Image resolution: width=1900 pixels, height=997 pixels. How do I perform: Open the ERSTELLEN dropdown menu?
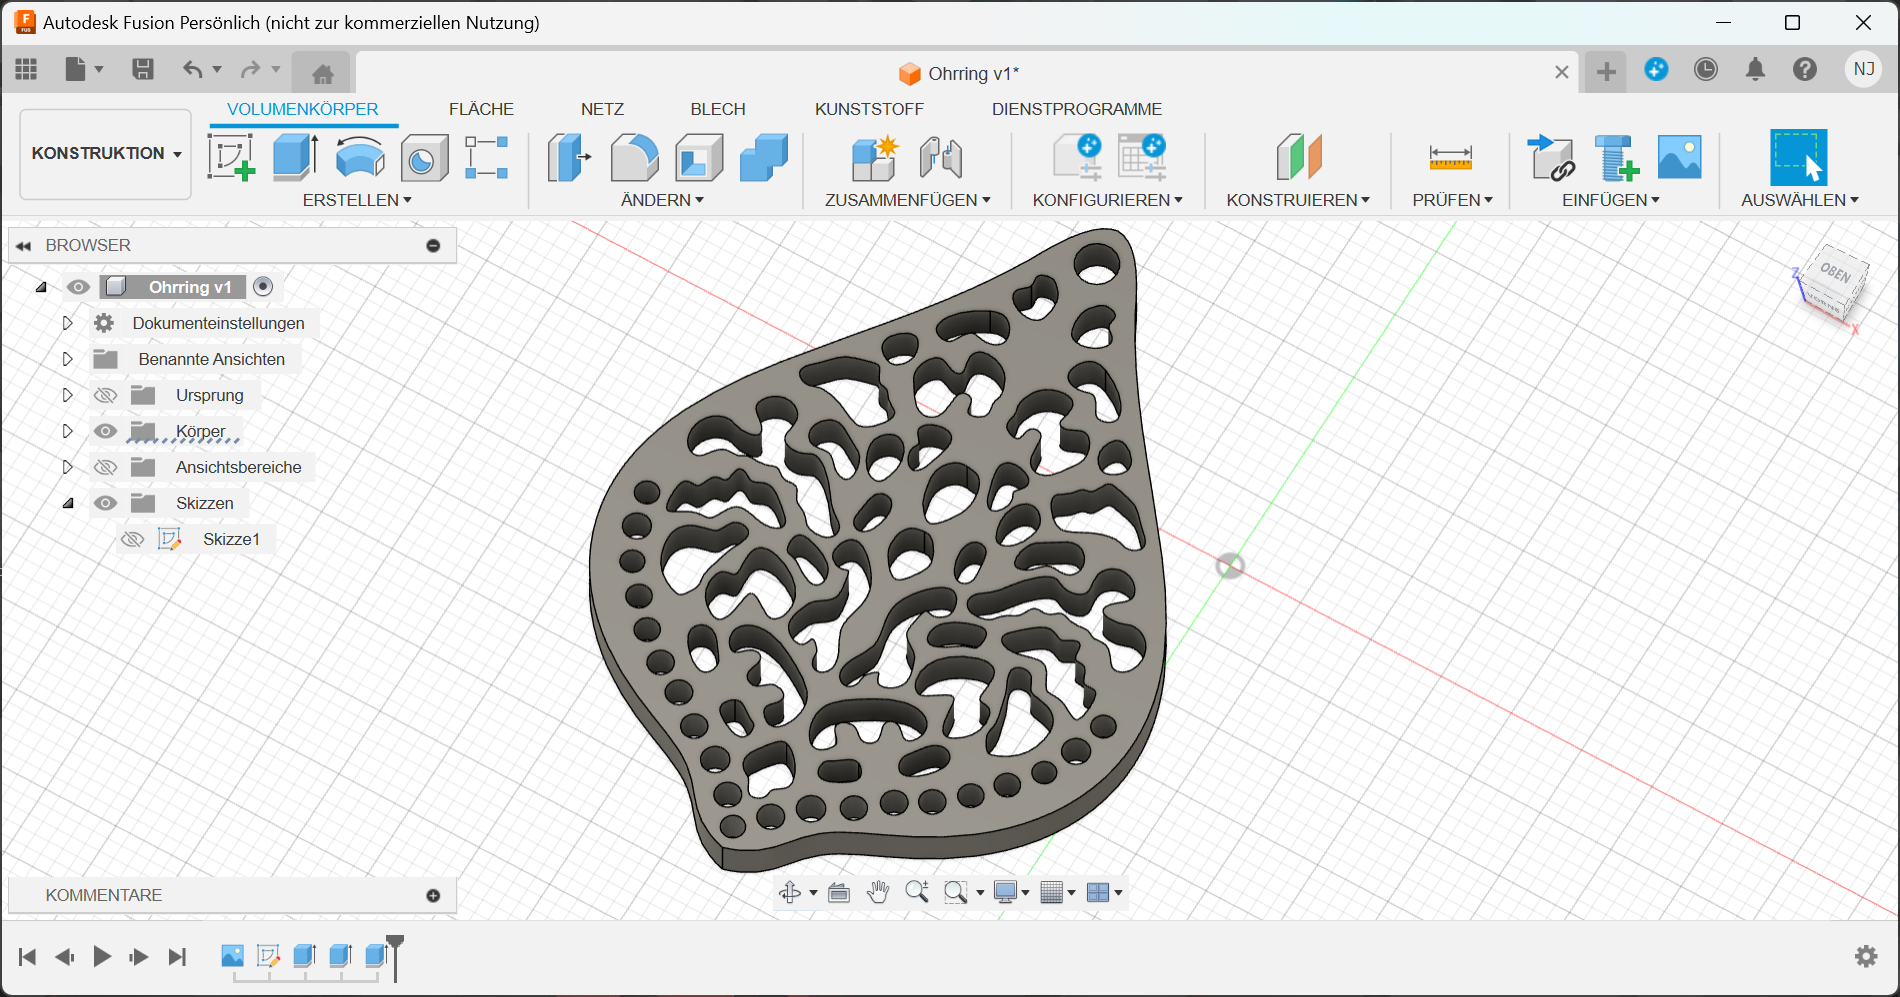point(357,200)
